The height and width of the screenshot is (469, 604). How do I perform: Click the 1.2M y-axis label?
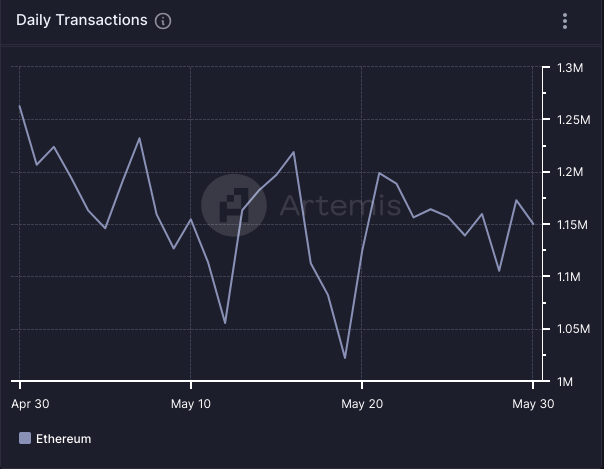pos(569,172)
